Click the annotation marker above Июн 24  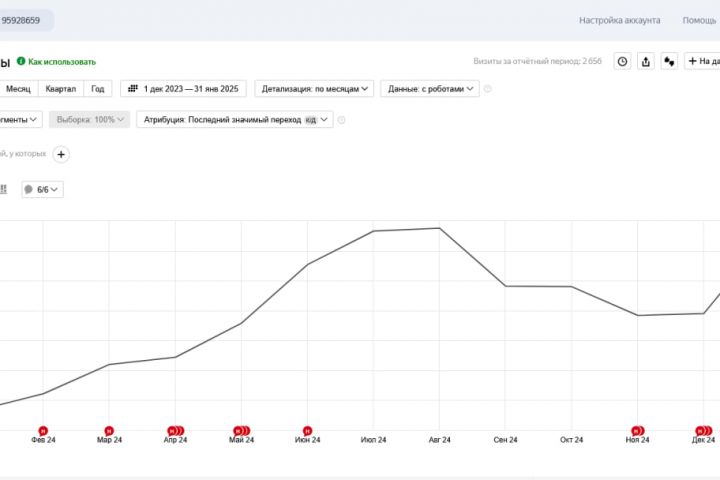307,431
